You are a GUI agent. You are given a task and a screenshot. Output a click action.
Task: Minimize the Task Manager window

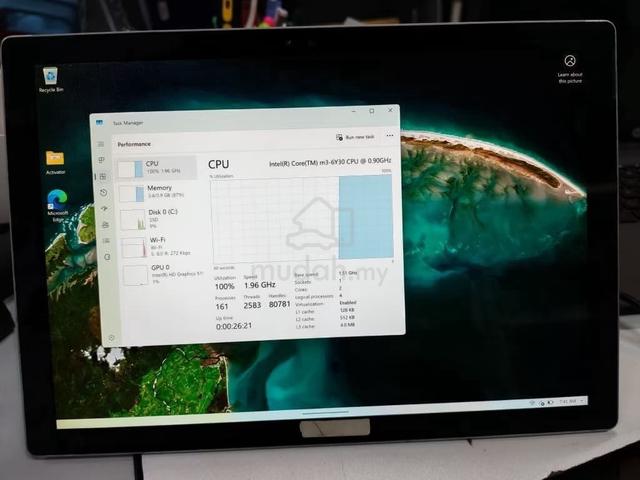click(354, 111)
